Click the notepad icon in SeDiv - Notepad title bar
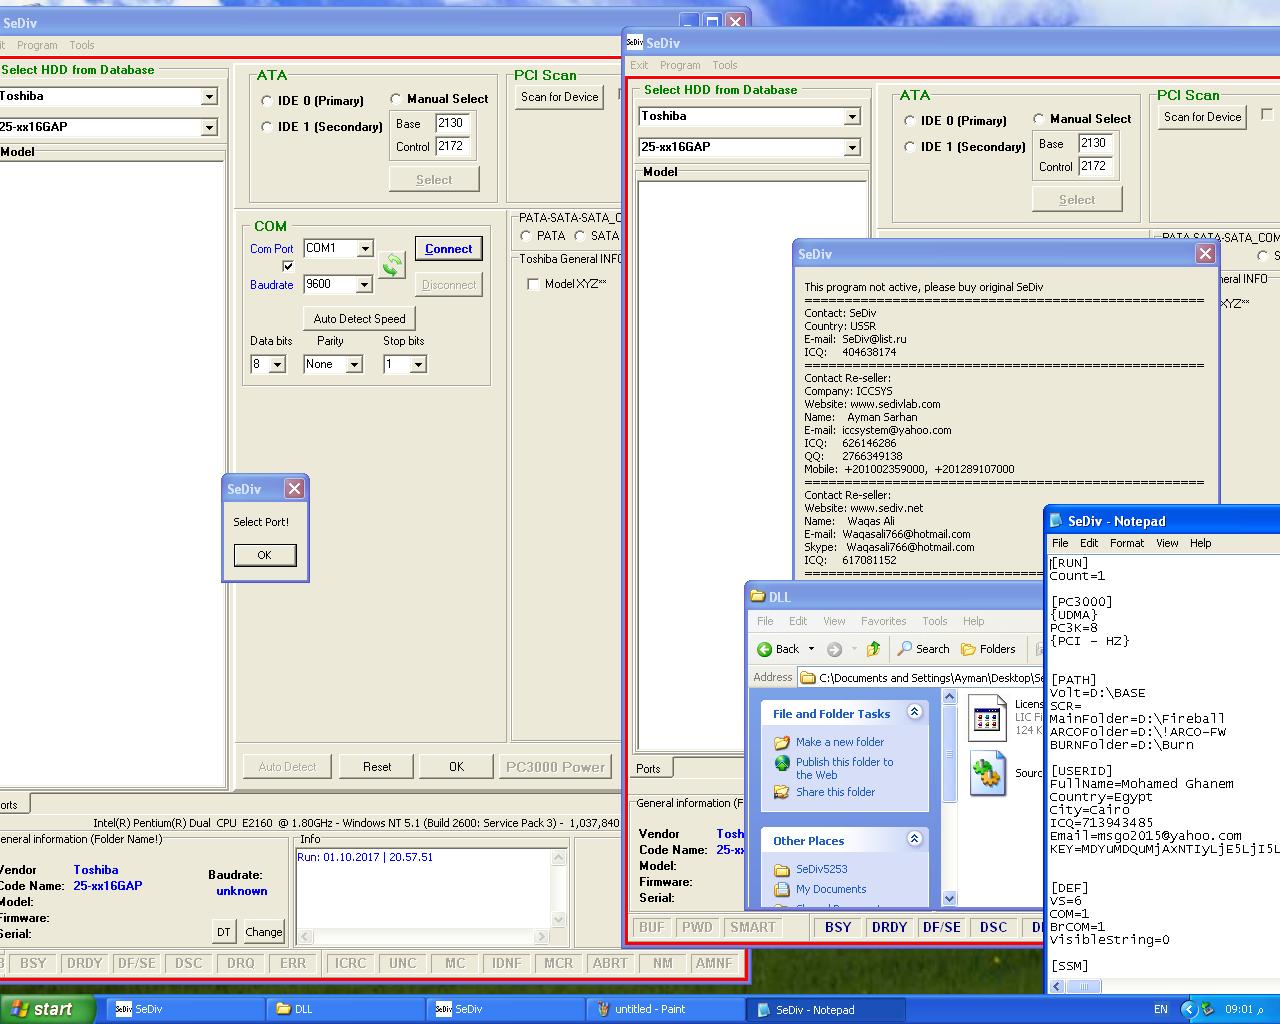Image resolution: width=1280 pixels, height=1024 pixels. [1055, 521]
